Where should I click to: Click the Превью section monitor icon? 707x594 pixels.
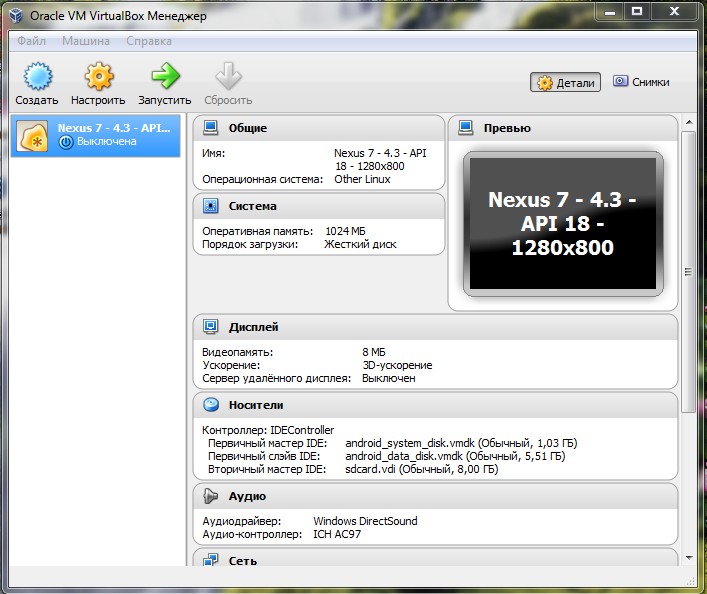tap(466, 128)
